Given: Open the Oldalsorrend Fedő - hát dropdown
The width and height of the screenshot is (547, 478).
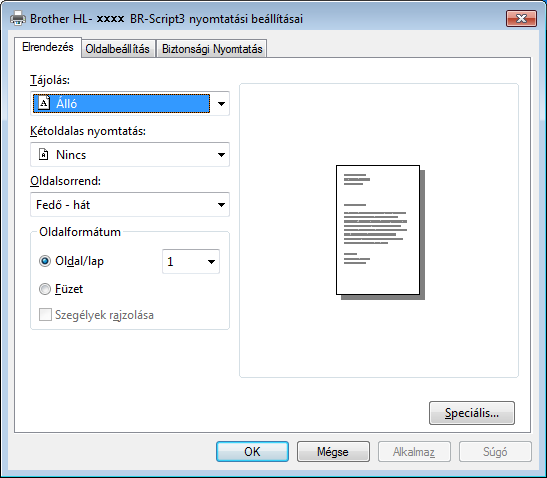Looking at the screenshot, I should coord(130,204).
